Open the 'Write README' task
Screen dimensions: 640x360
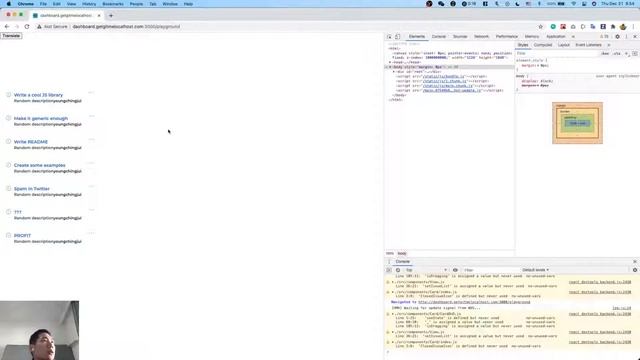tap(31, 142)
